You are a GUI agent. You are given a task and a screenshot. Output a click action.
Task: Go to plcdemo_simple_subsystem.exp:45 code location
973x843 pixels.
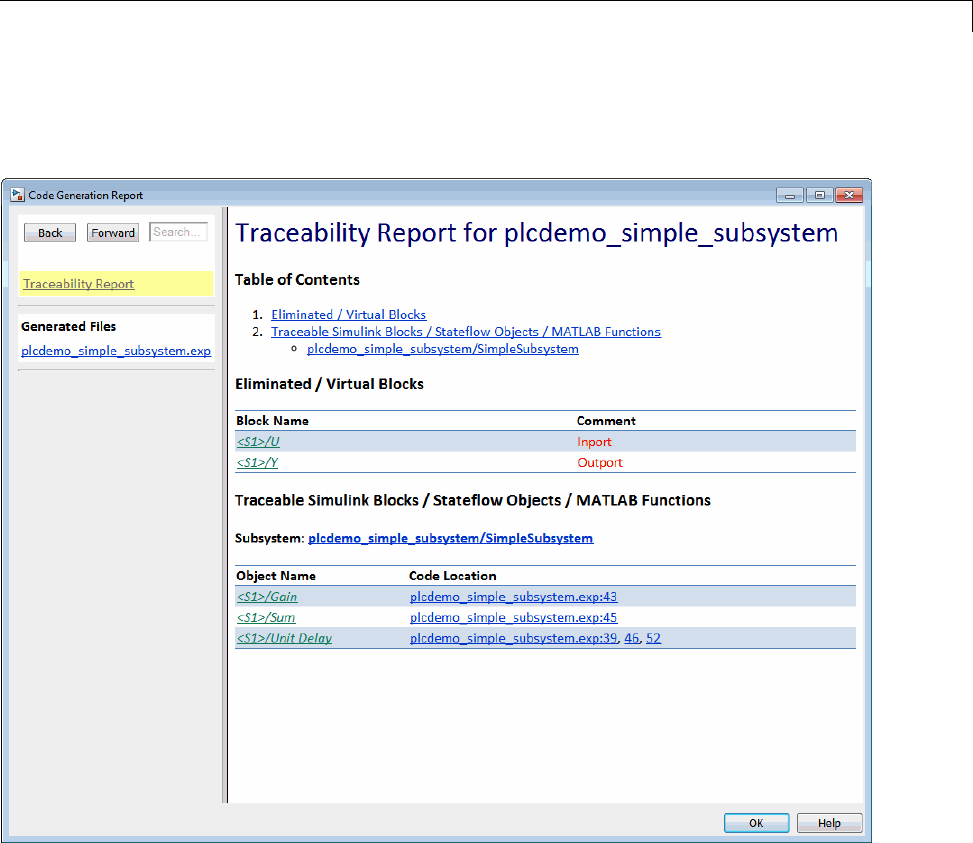[x=513, y=618]
